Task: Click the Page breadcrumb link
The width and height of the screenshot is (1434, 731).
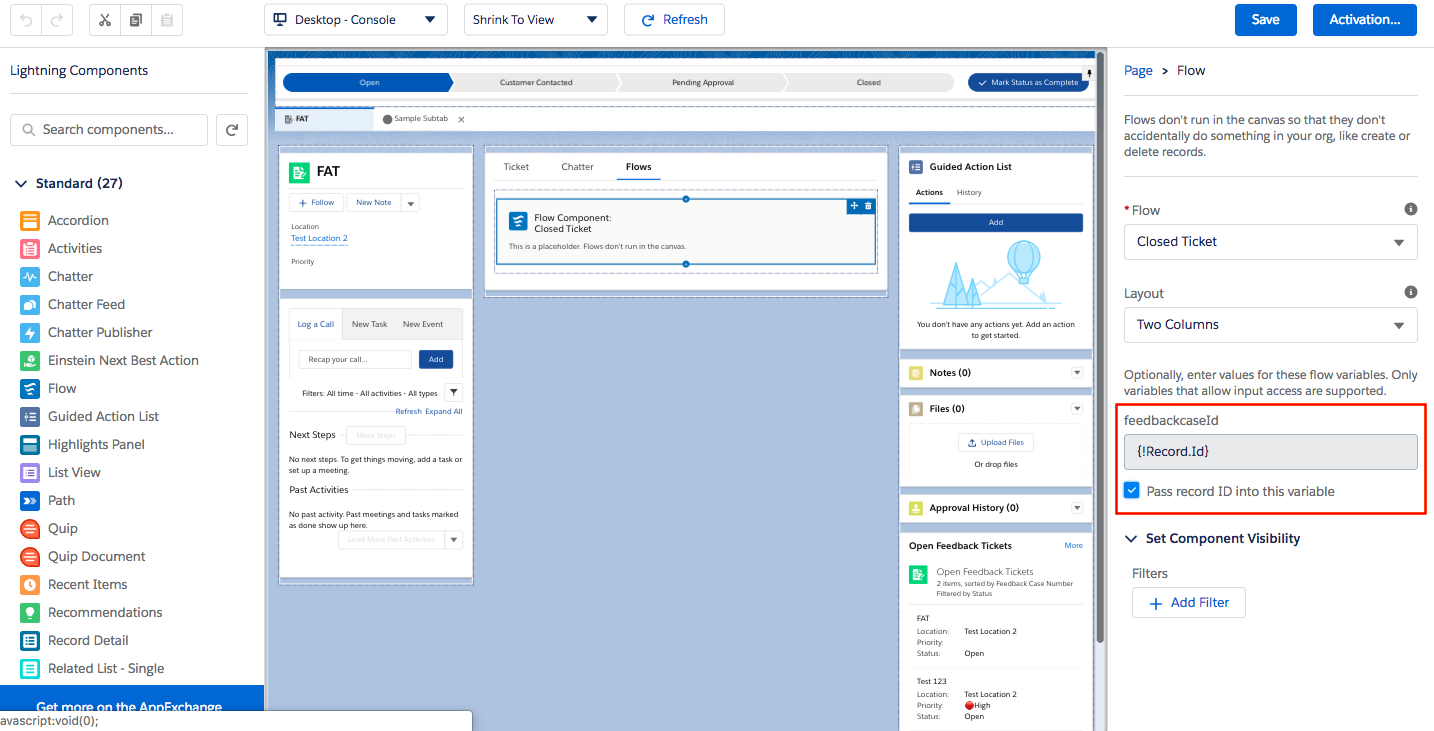Action: coord(1138,71)
